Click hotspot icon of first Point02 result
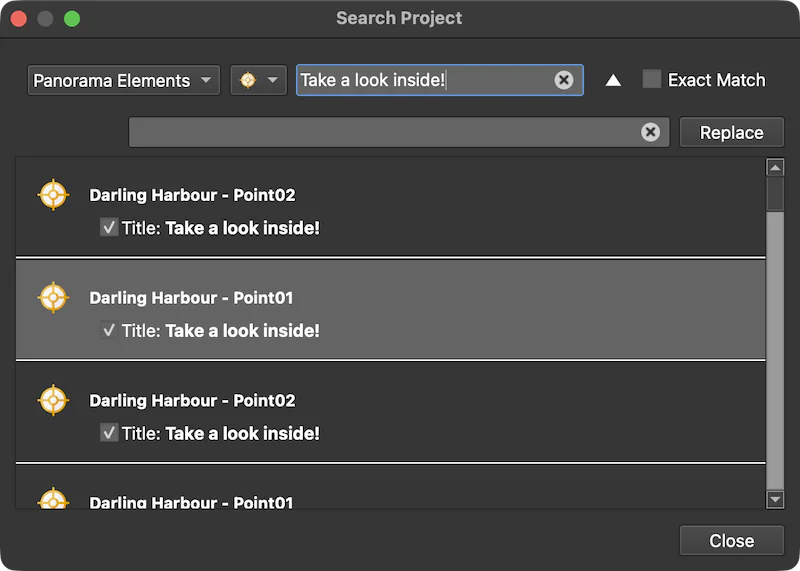800x571 pixels. pos(53,194)
